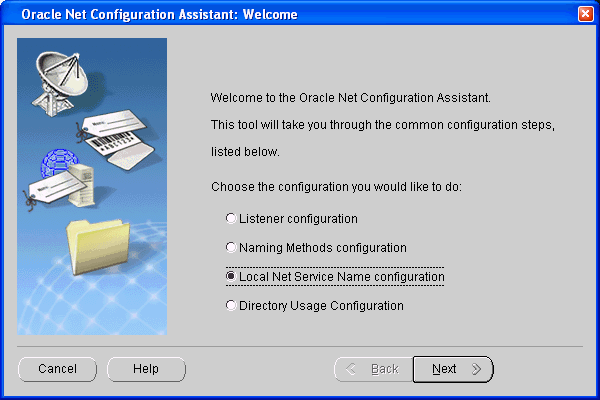Image resolution: width=600 pixels, height=400 pixels.
Task: Click the welcome message text line
Action: [x=350, y=98]
